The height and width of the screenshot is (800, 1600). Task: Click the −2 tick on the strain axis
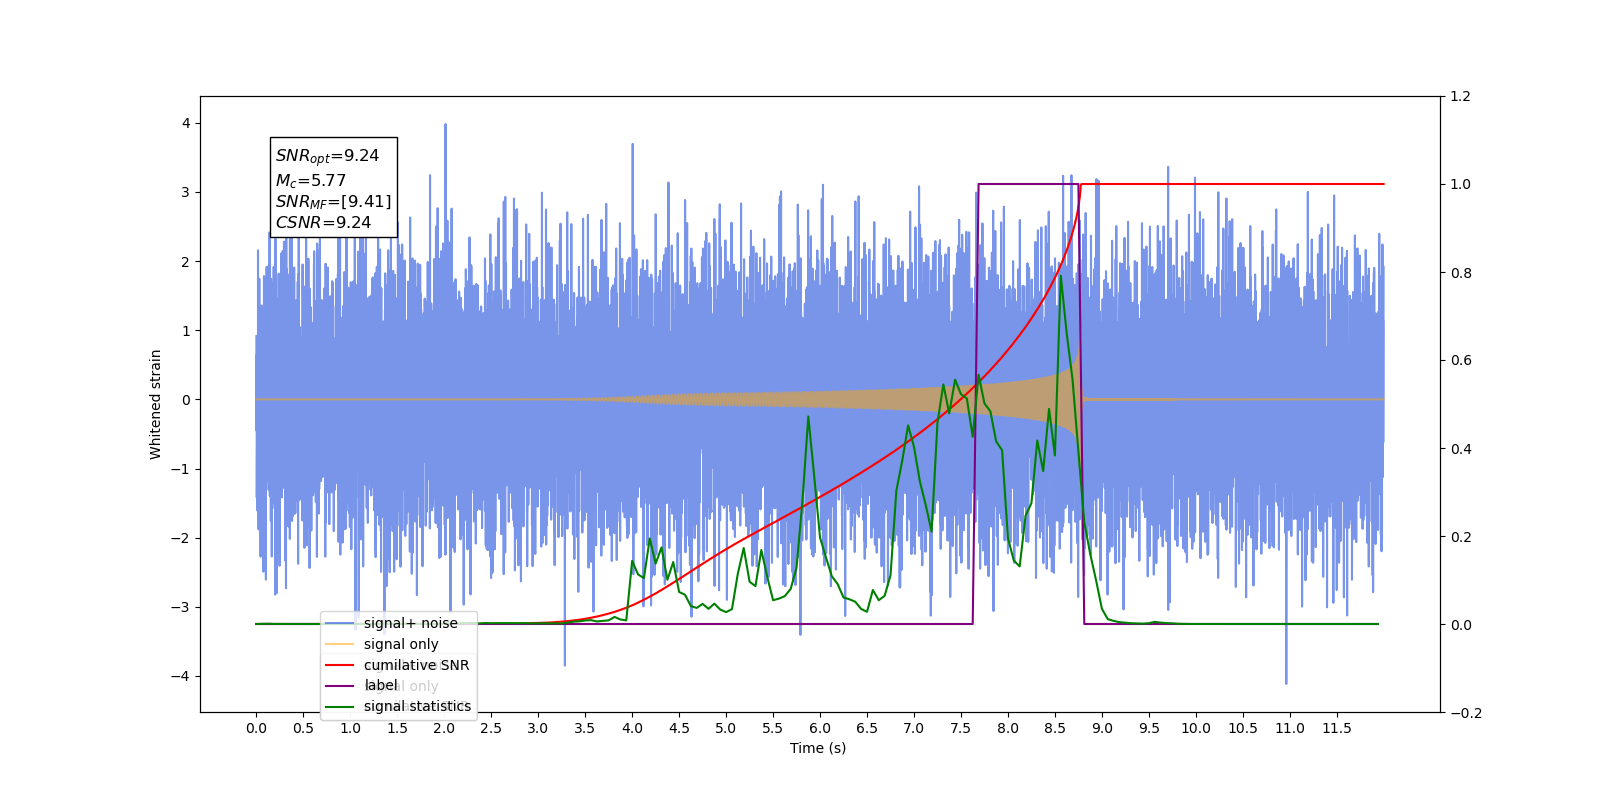[181, 538]
